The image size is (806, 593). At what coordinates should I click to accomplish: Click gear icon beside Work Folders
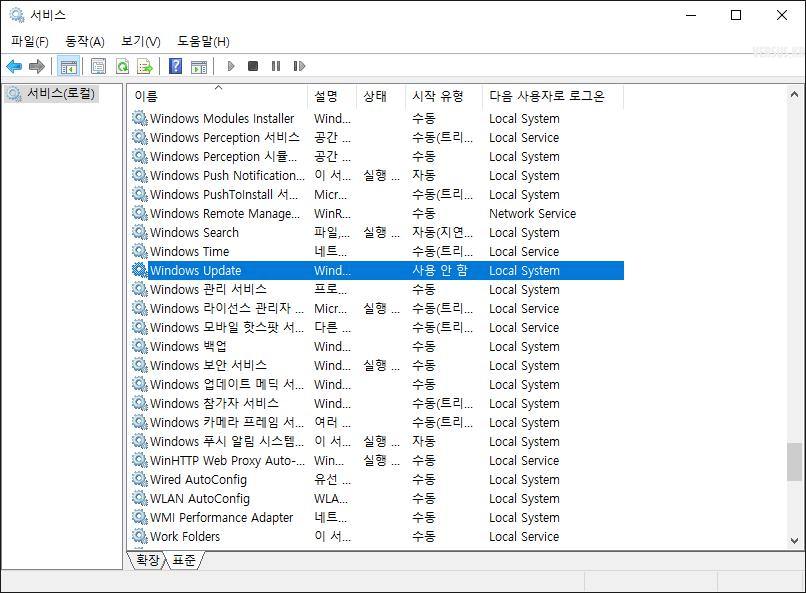tap(140, 536)
